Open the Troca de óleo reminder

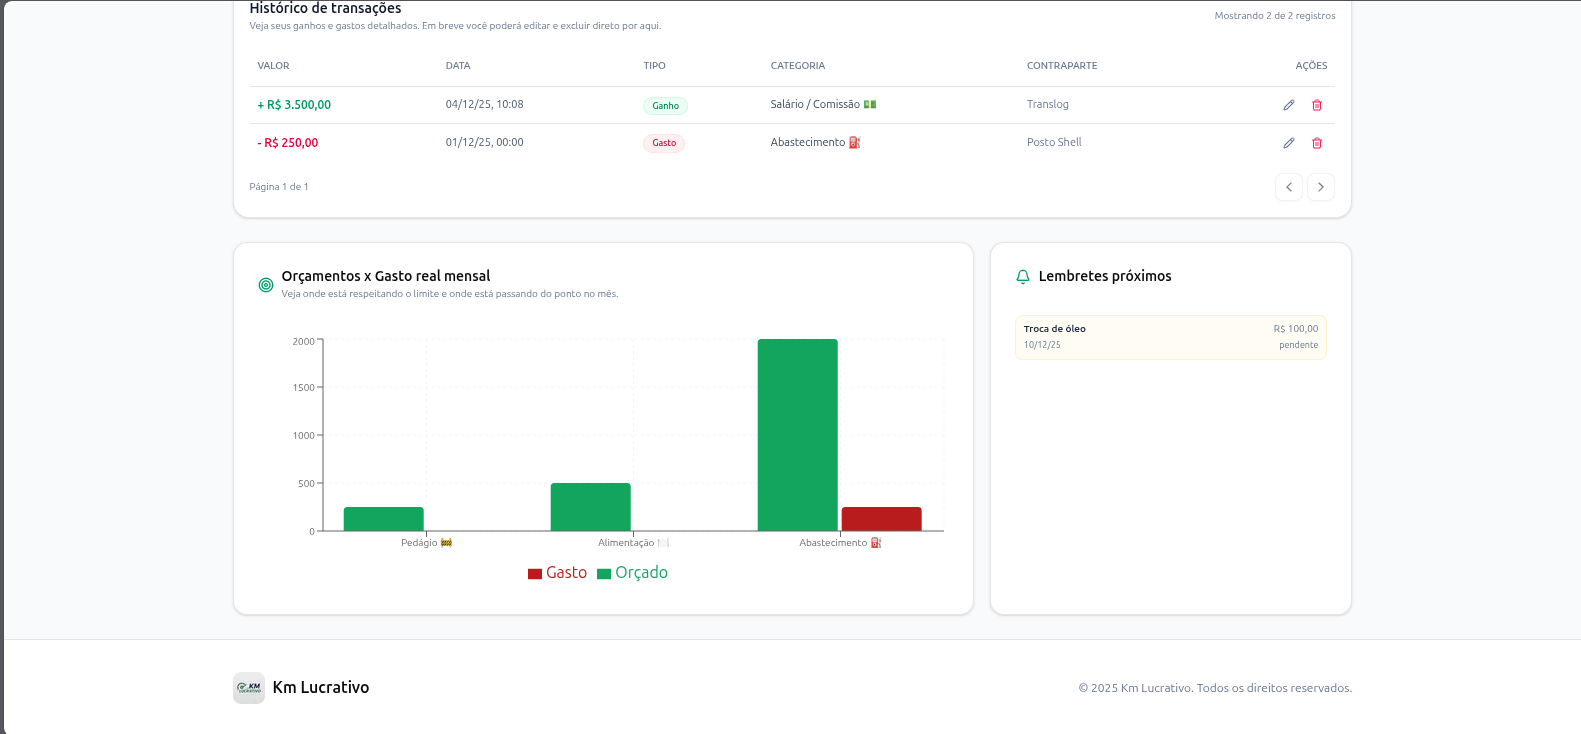click(1170, 337)
